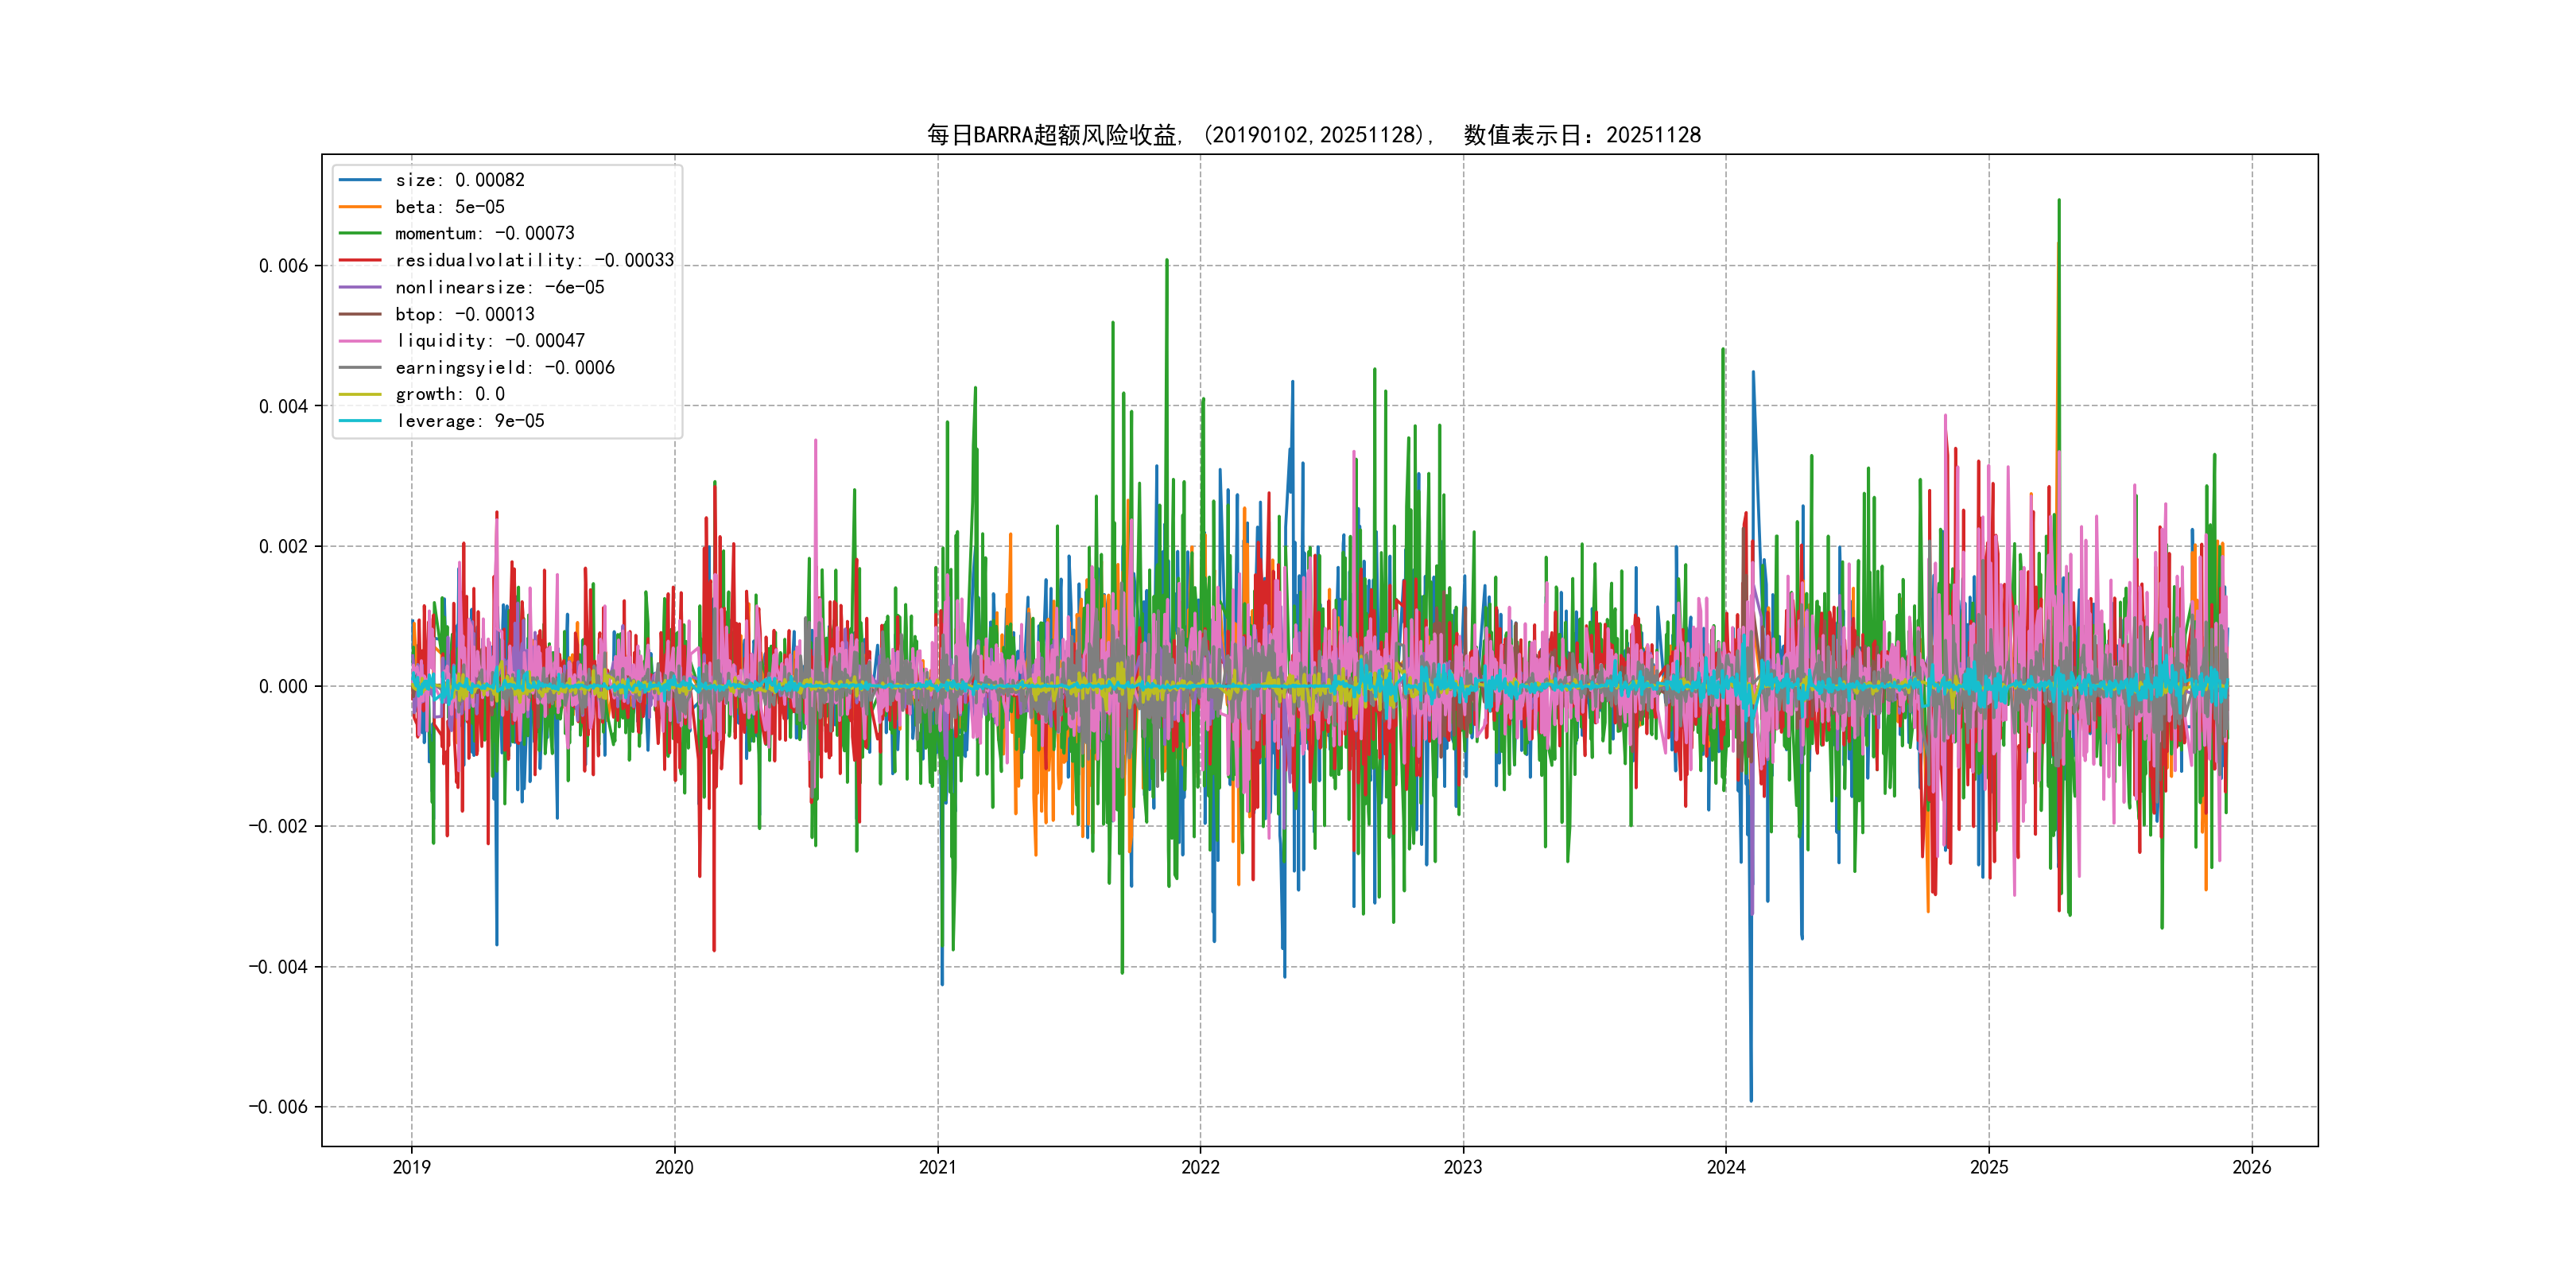Click the red residualvolatility legend swatch
Screen dimensions: 2576x1288
[x=360, y=260]
